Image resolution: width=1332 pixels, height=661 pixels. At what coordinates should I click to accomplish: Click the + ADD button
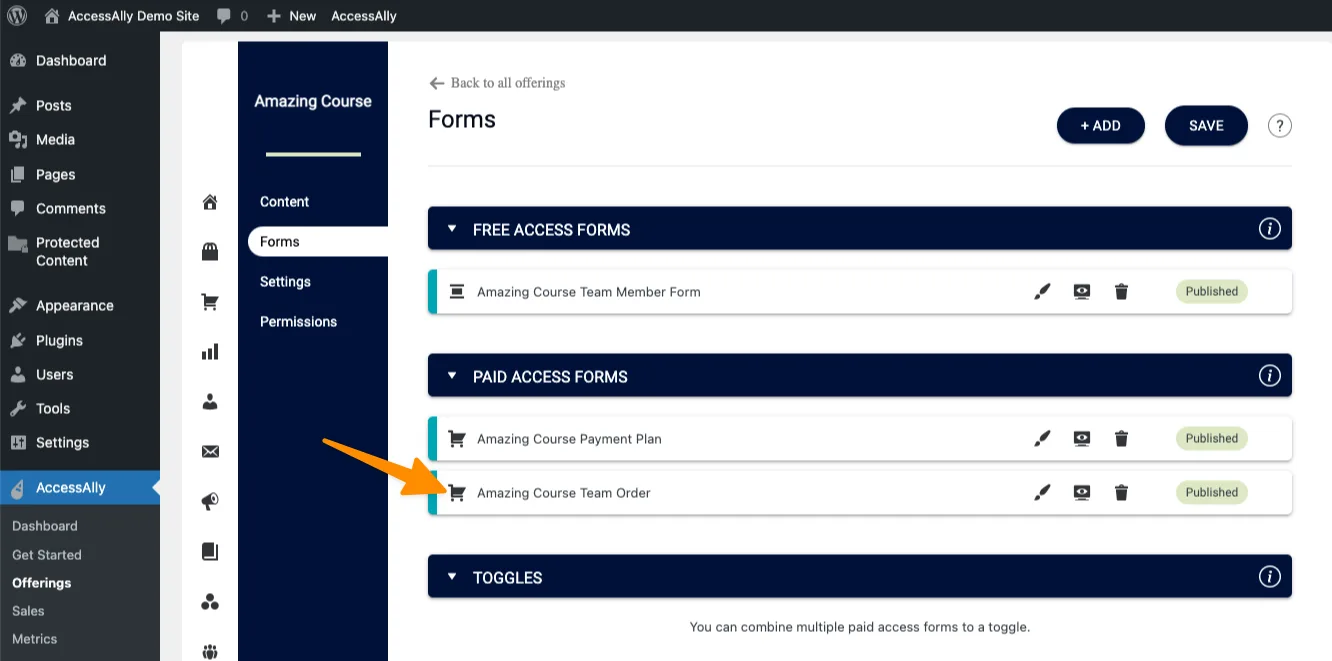click(x=1100, y=126)
